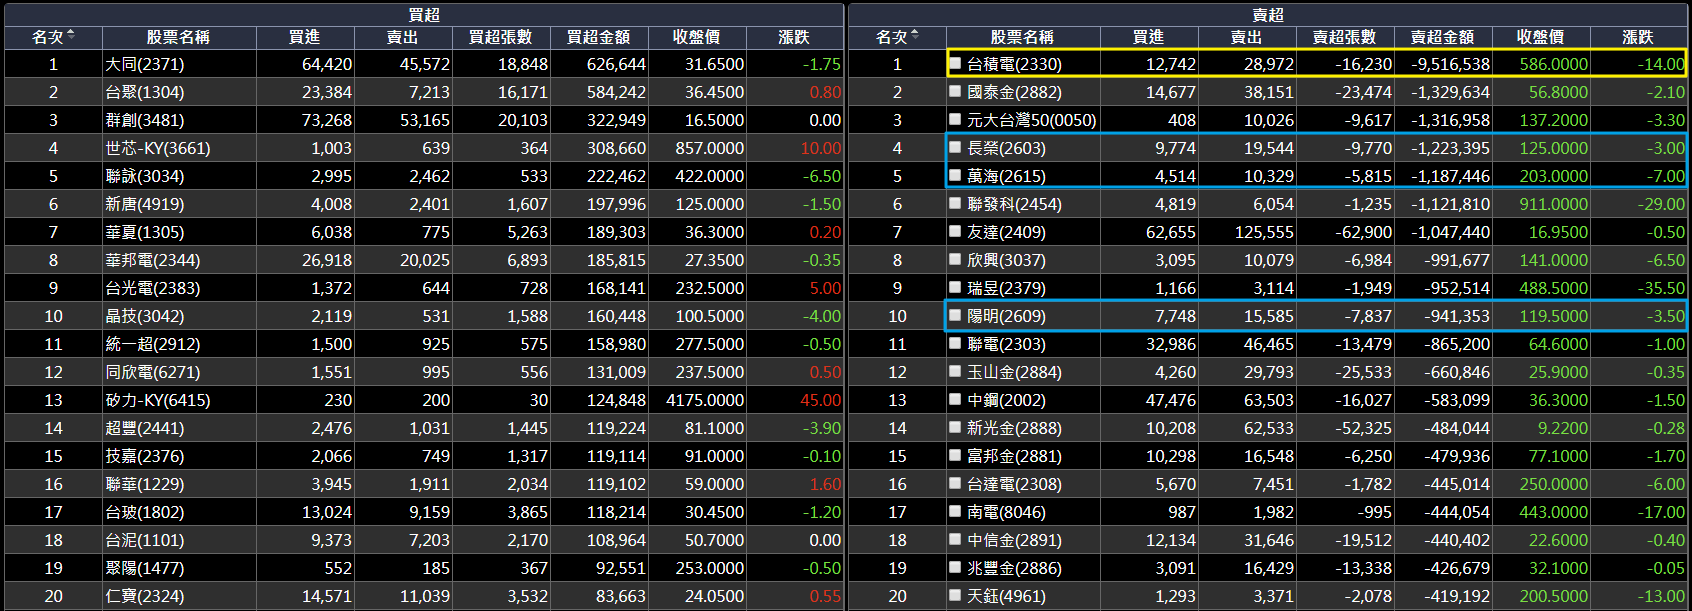Click 漲跌 header in the 賣超 table
This screenshot has height=611, width=1692.
1638,37
